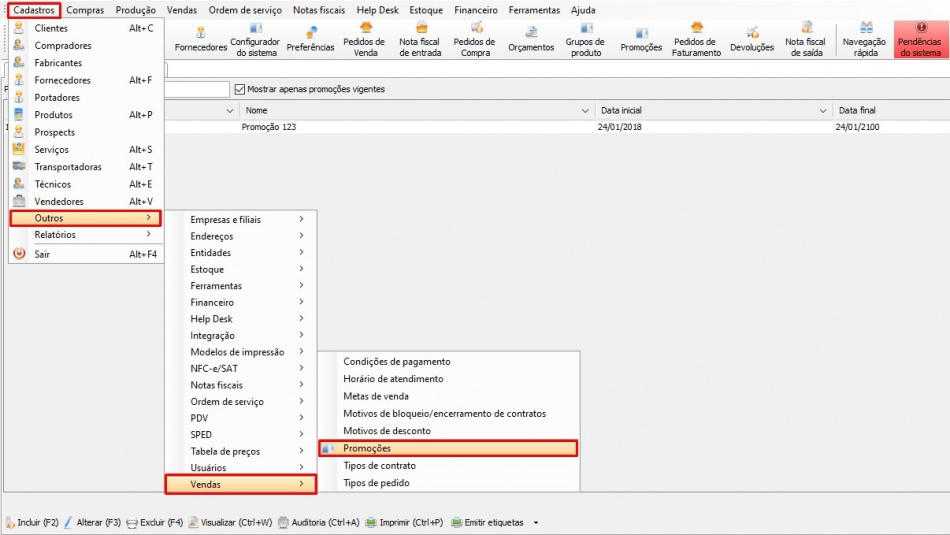Expand the Relatórios submenu entry
Screen dimensions: 950x535
tap(85, 235)
